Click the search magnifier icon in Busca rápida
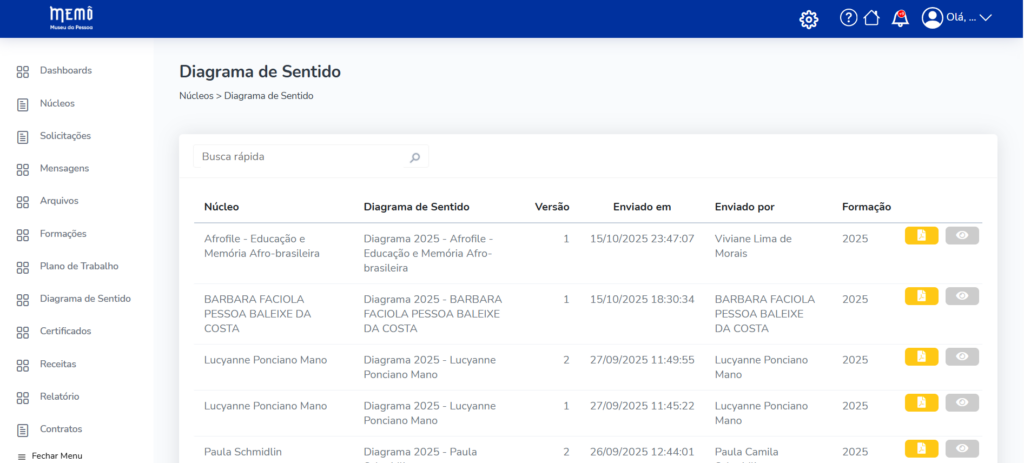Viewport: 1024px width, 463px height. [415, 158]
